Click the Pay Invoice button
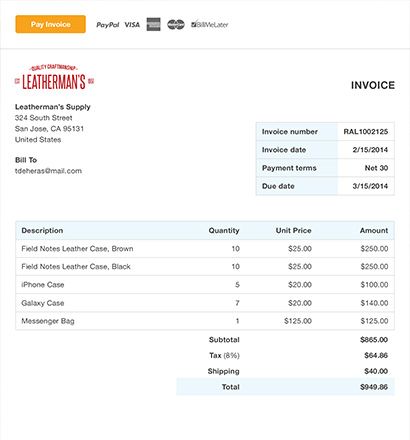Screen dimensions: 410x440 pos(50,24)
